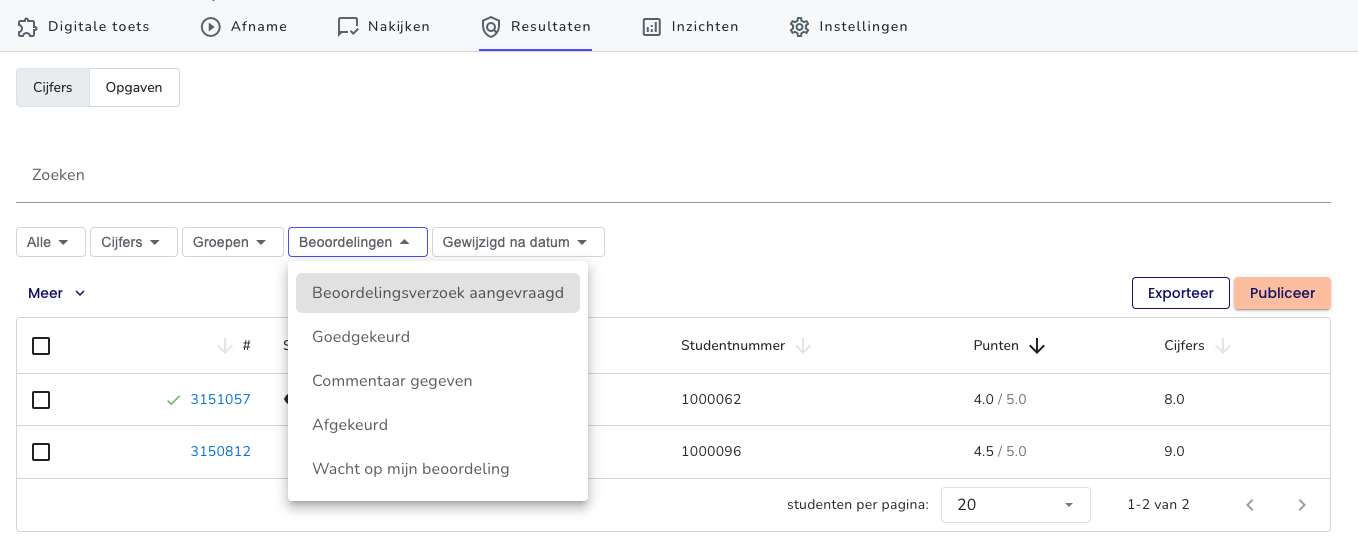Open the Digitale toets tab
The width and height of the screenshot is (1358, 559).
click(84, 27)
